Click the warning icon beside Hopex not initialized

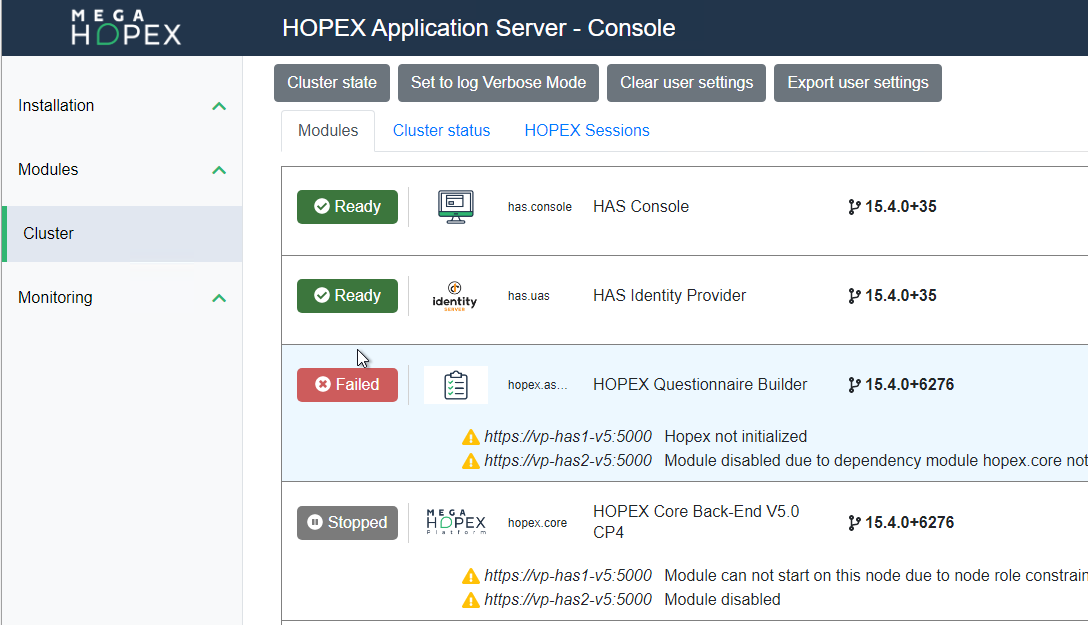(x=471, y=437)
